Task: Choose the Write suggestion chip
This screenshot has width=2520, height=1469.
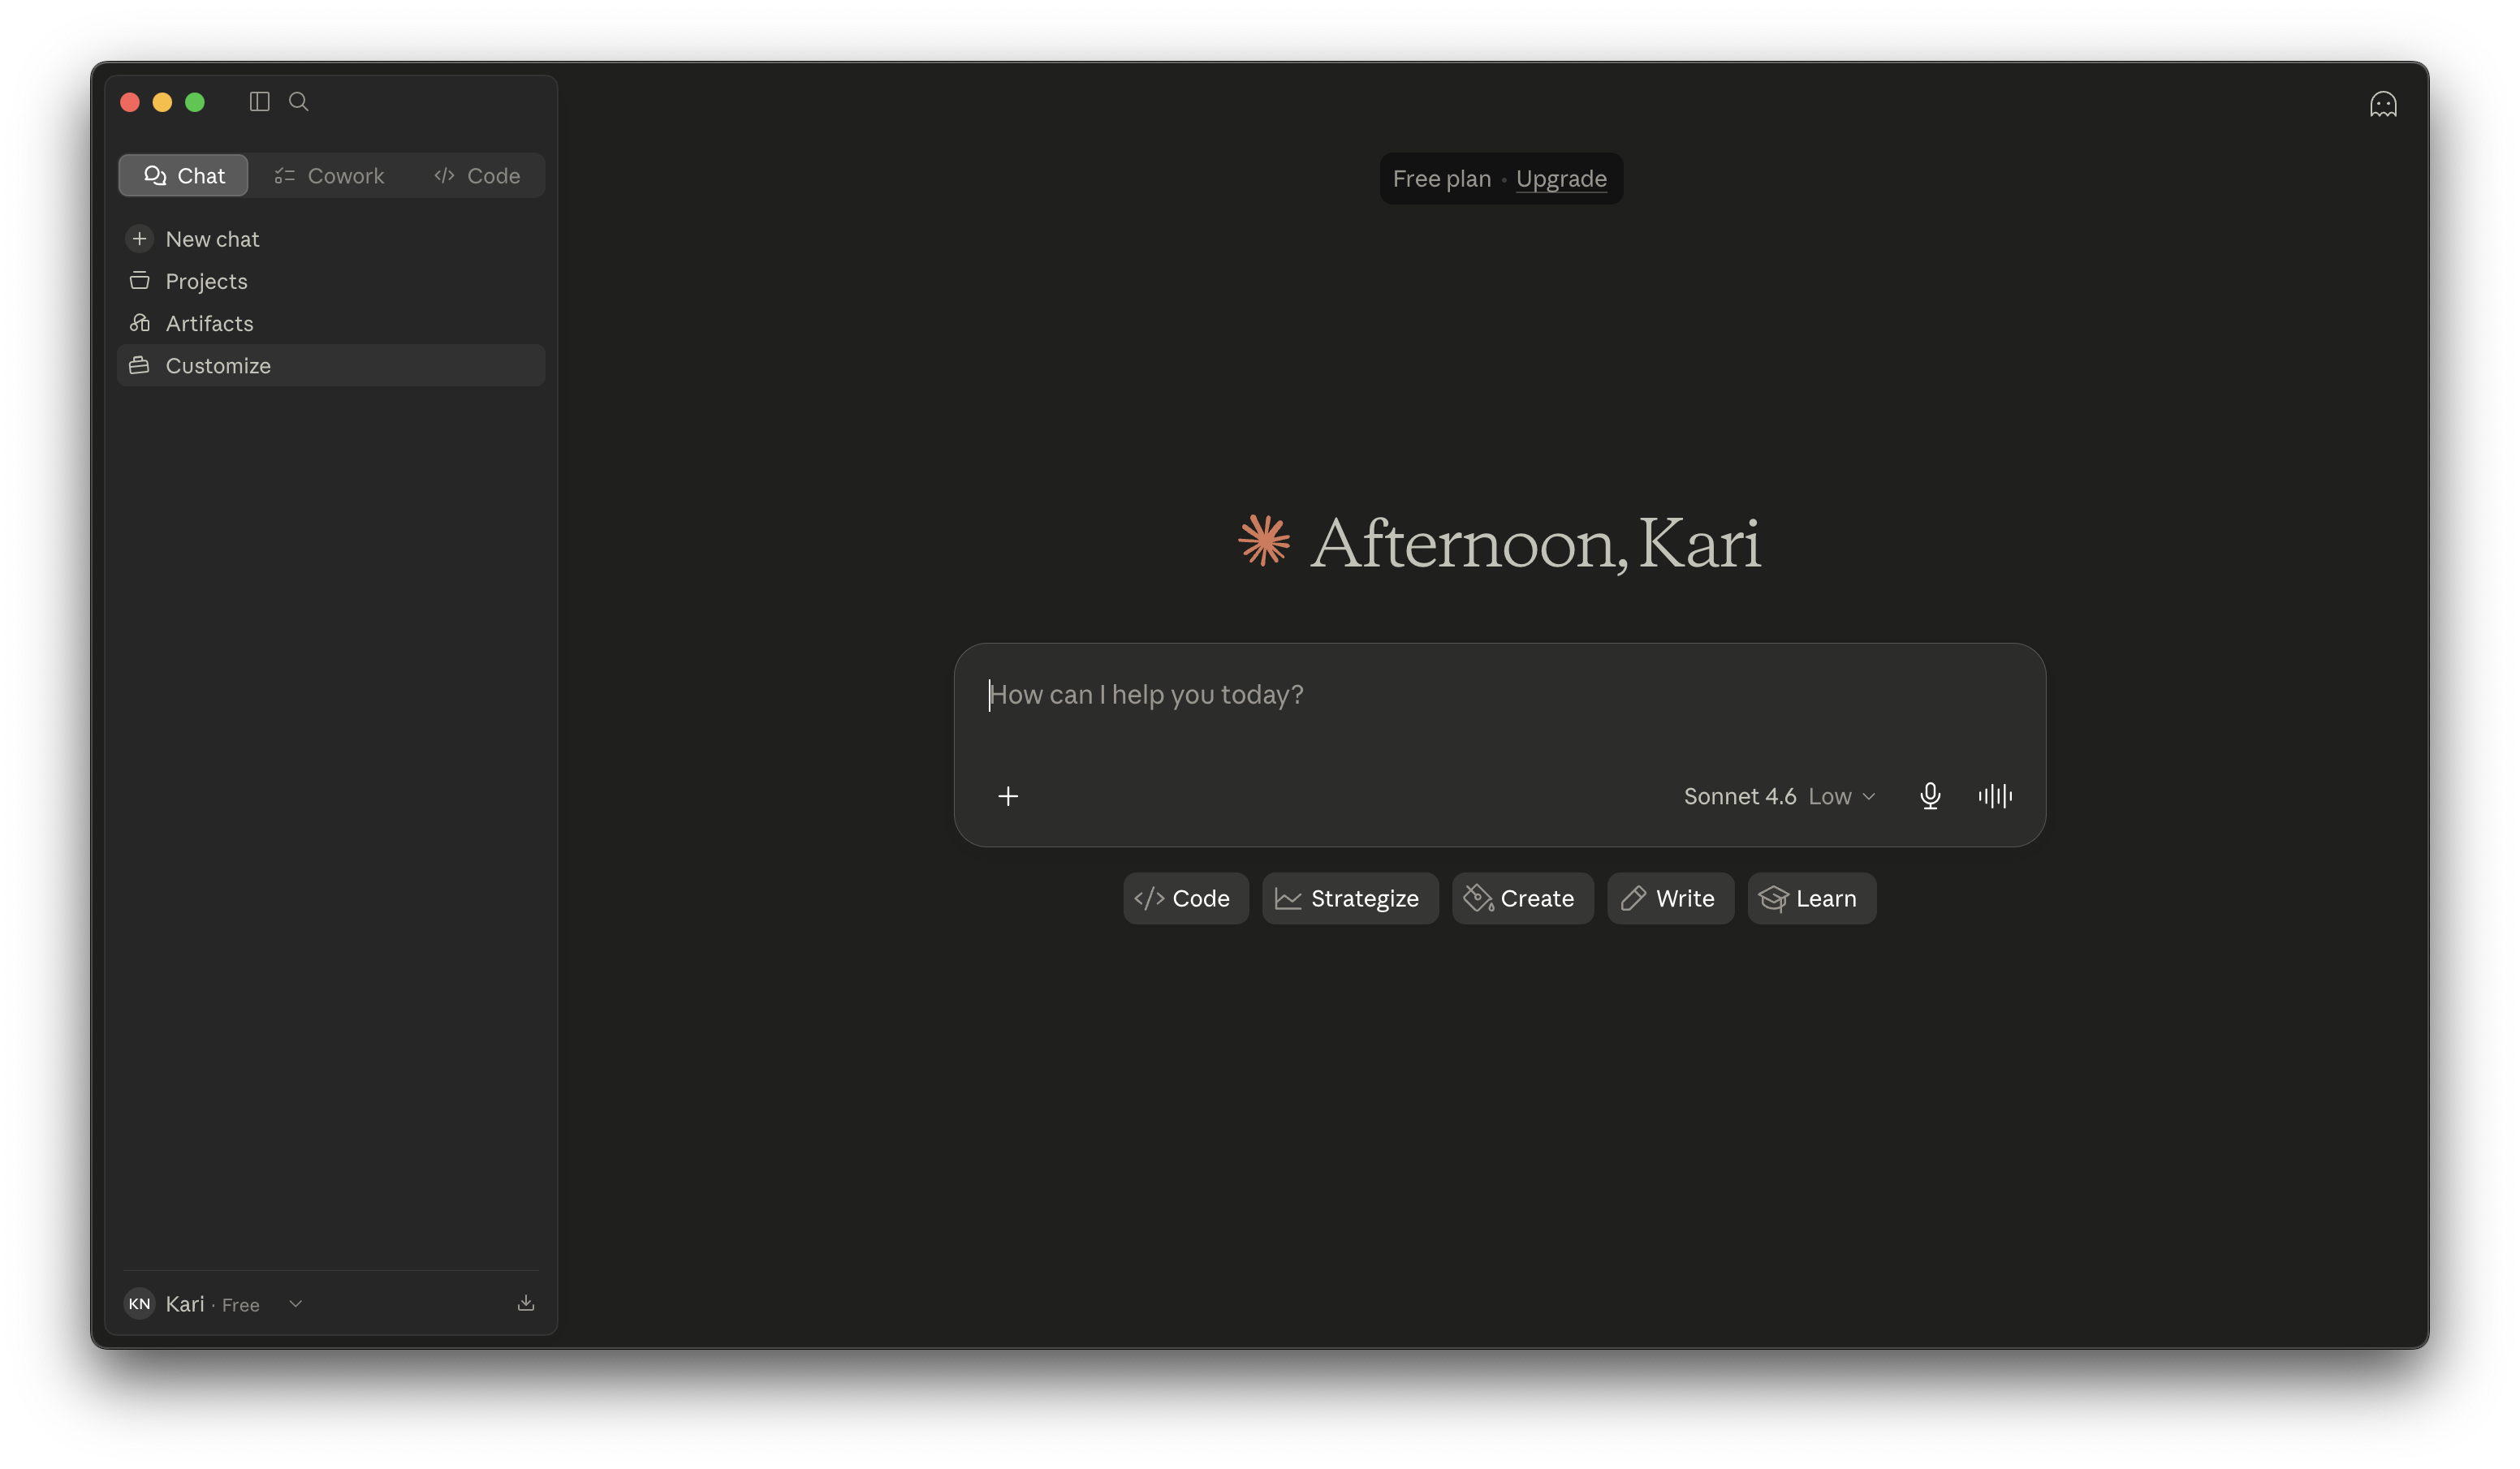Action: click(x=1670, y=898)
